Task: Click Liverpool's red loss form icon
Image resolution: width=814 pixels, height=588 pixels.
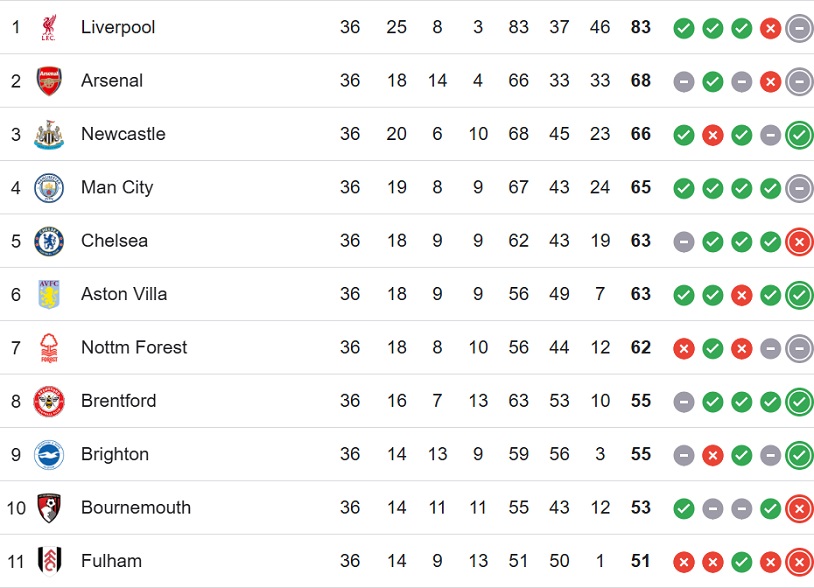Action: tap(770, 28)
